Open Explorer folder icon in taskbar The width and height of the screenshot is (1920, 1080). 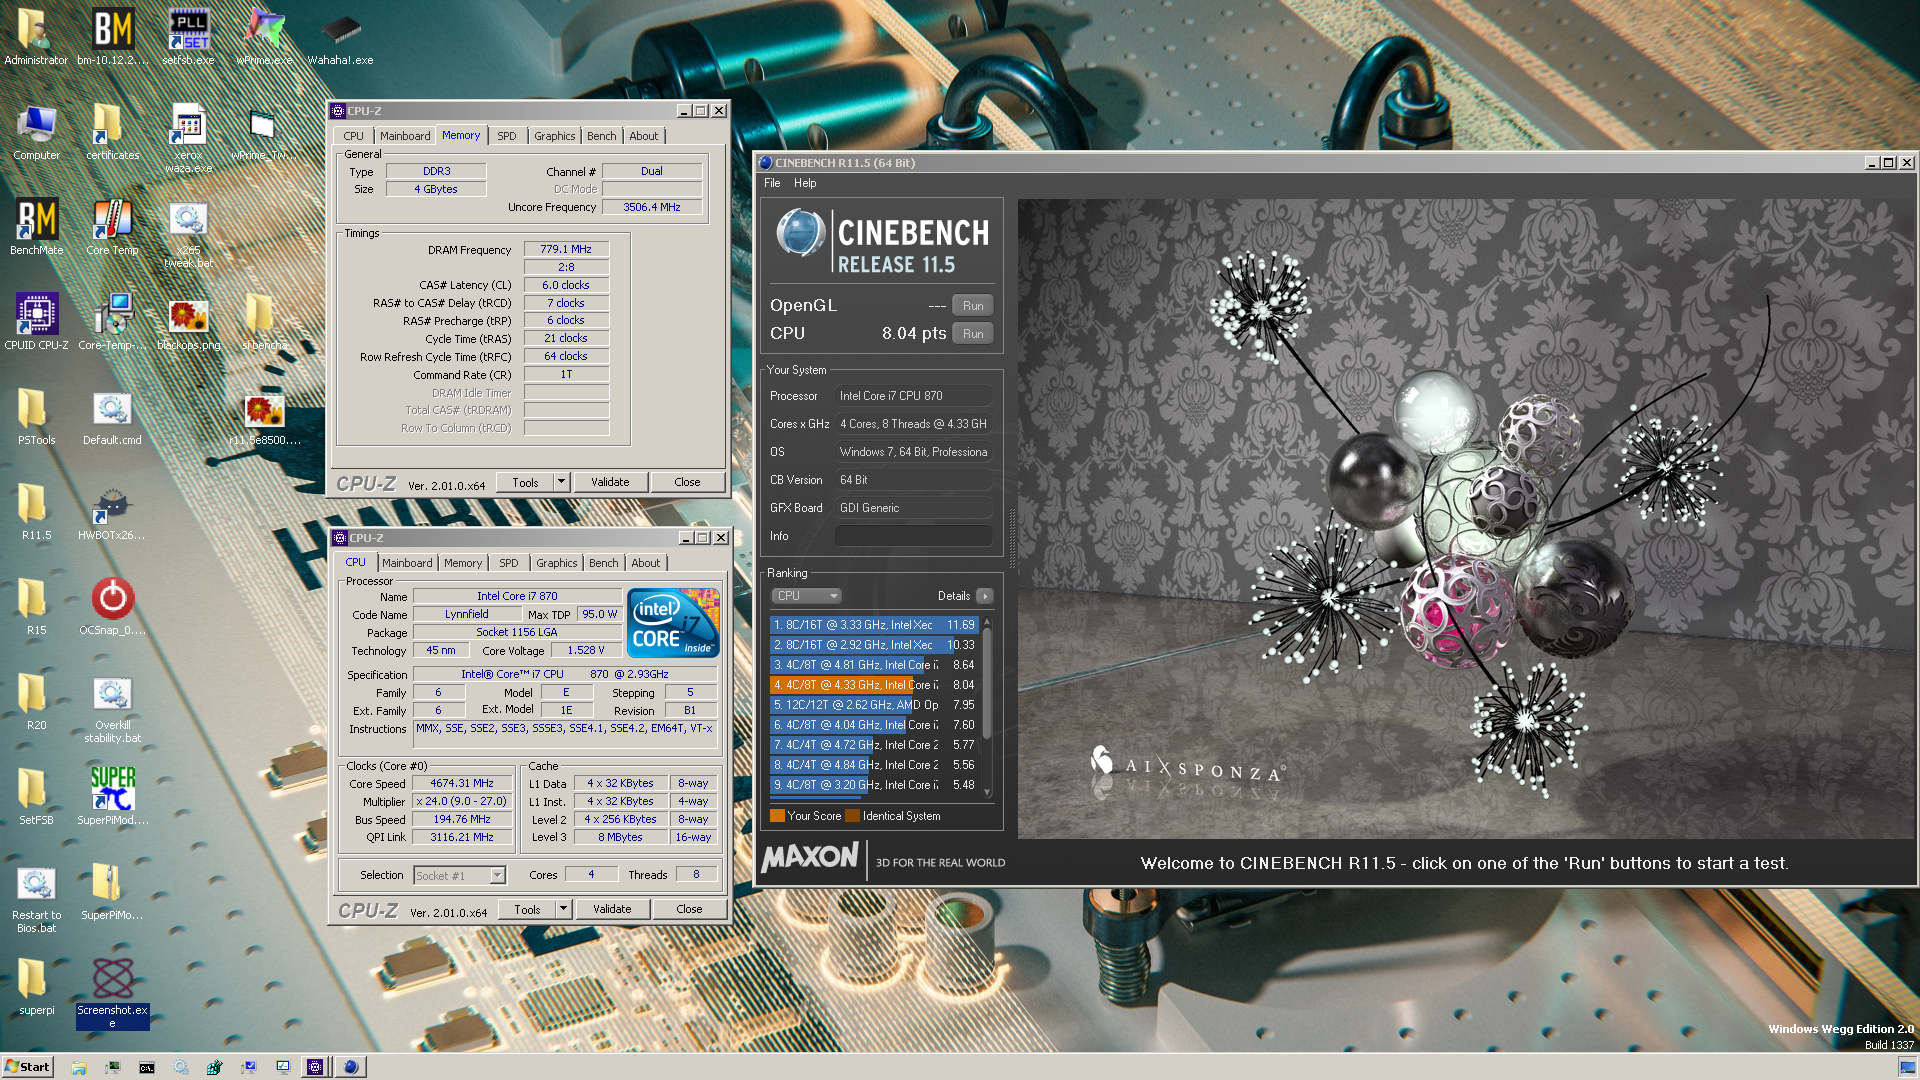tap(79, 1067)
